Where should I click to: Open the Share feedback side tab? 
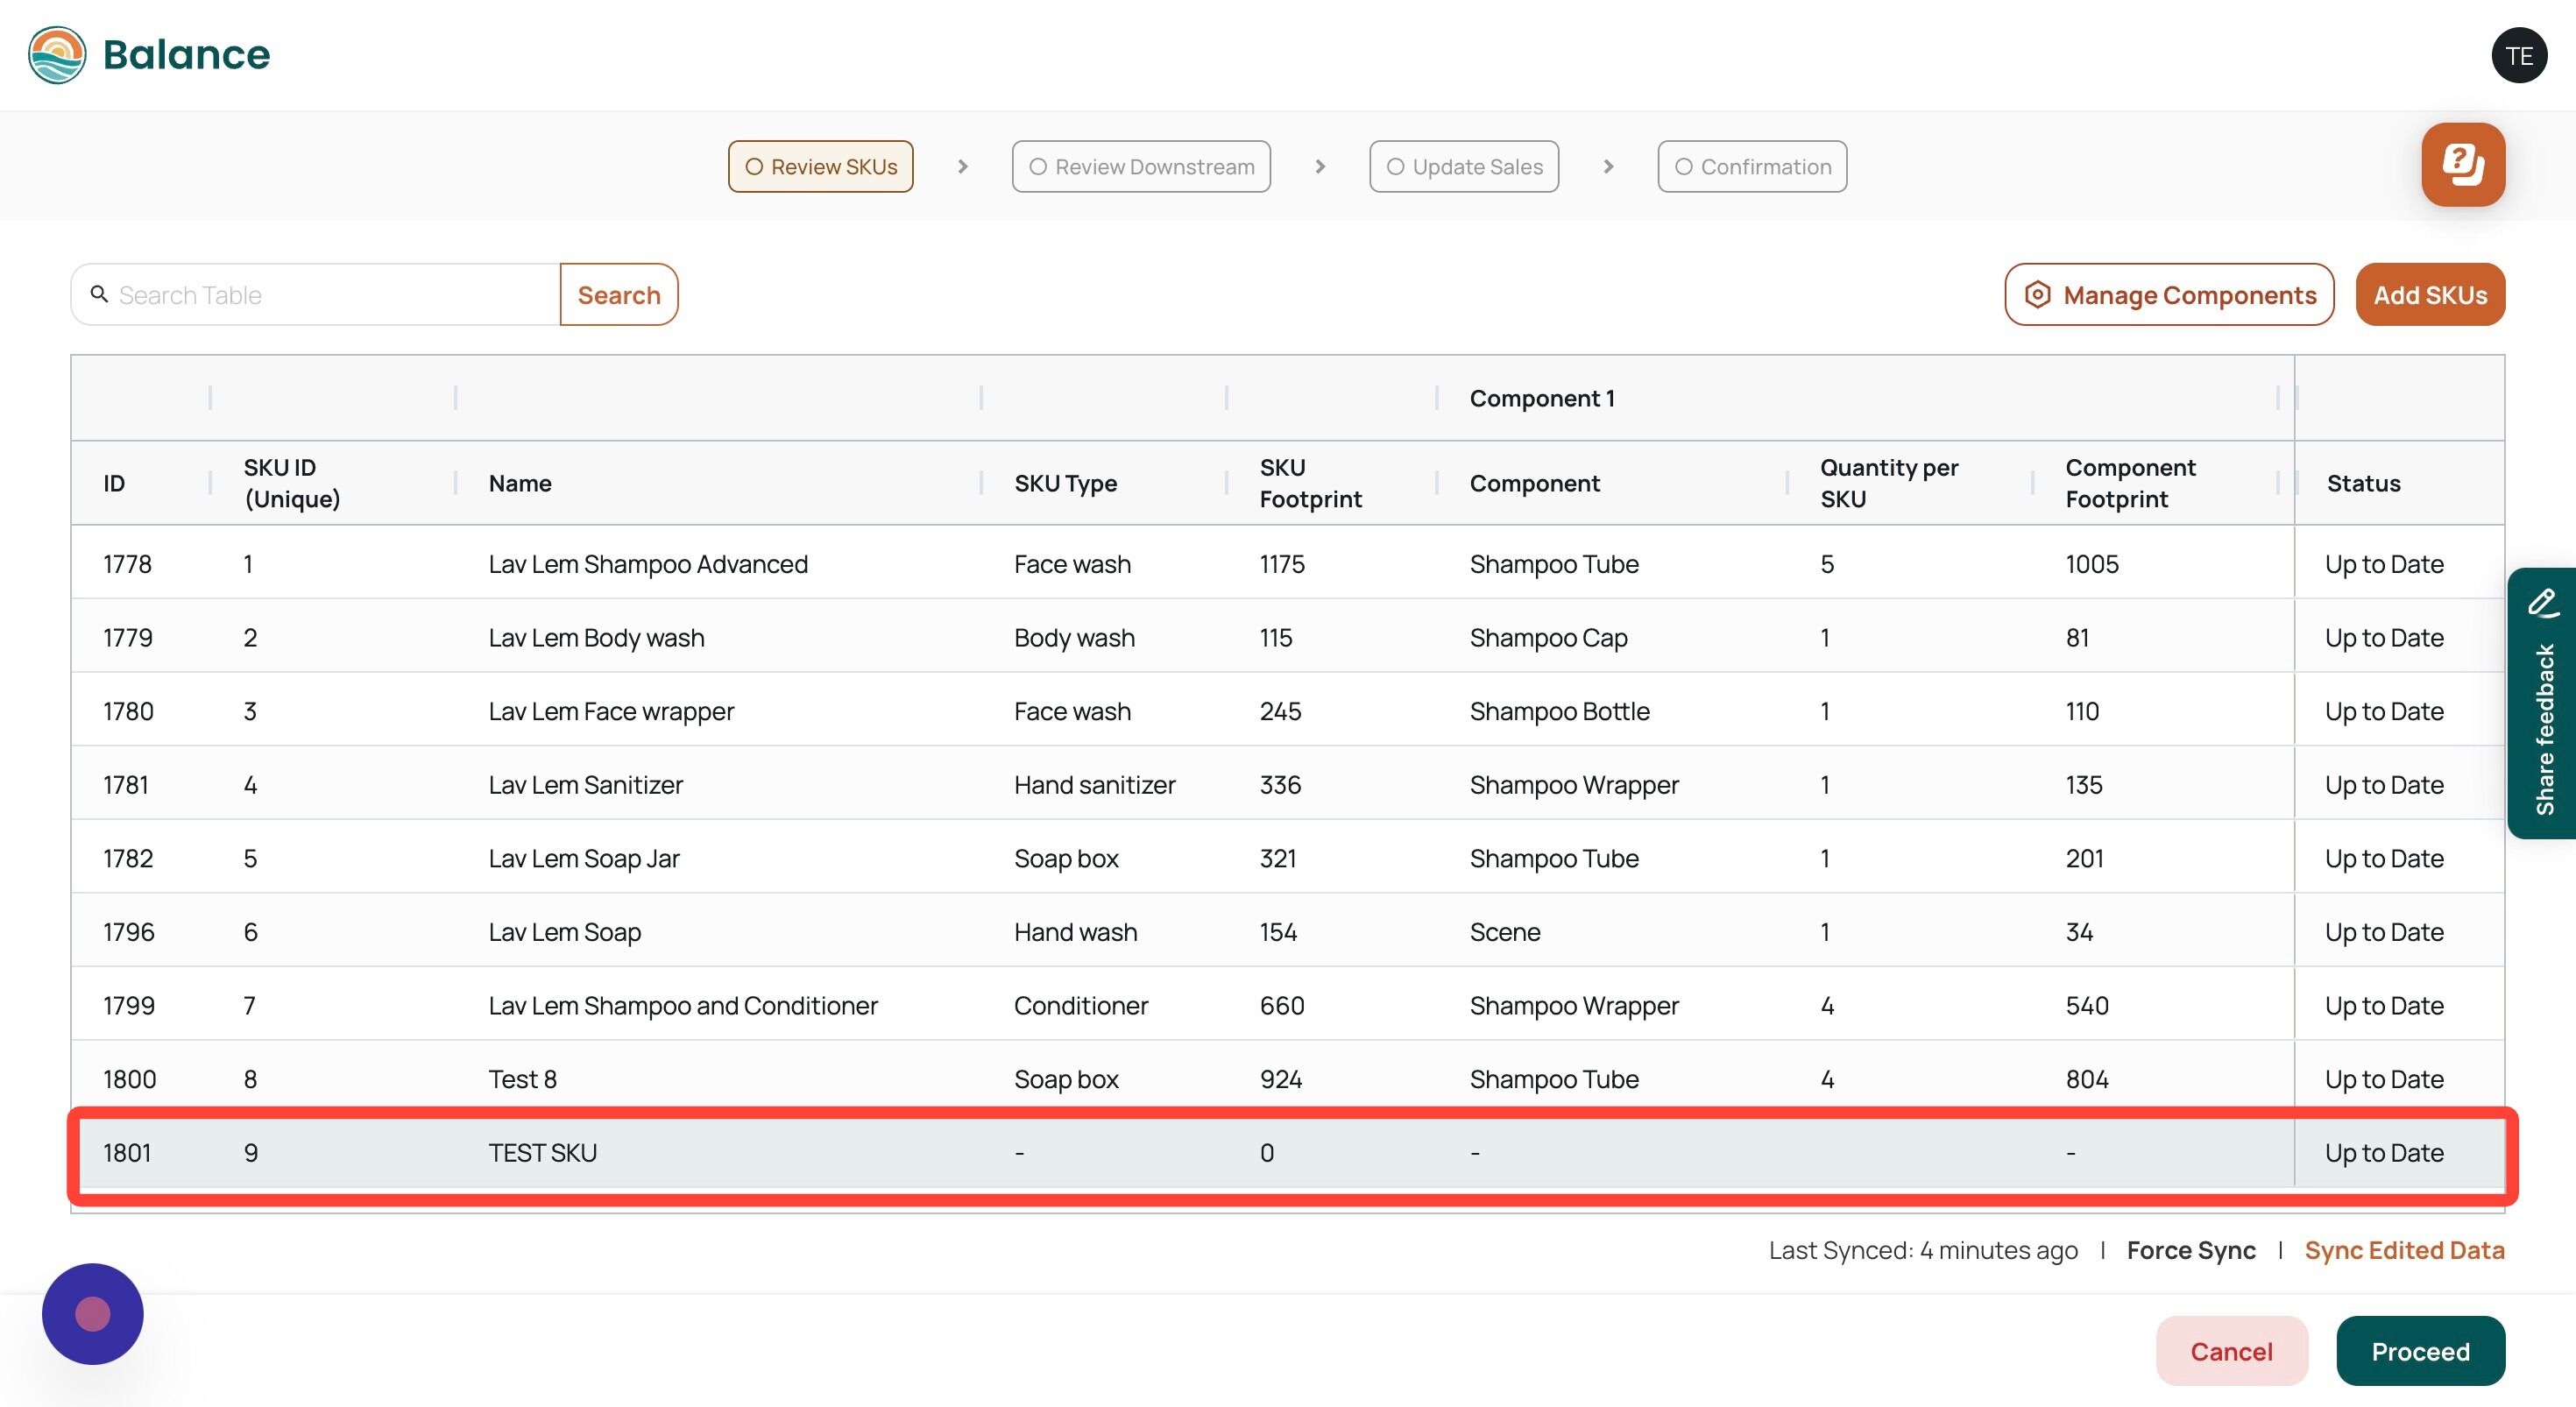(2542, 703)
